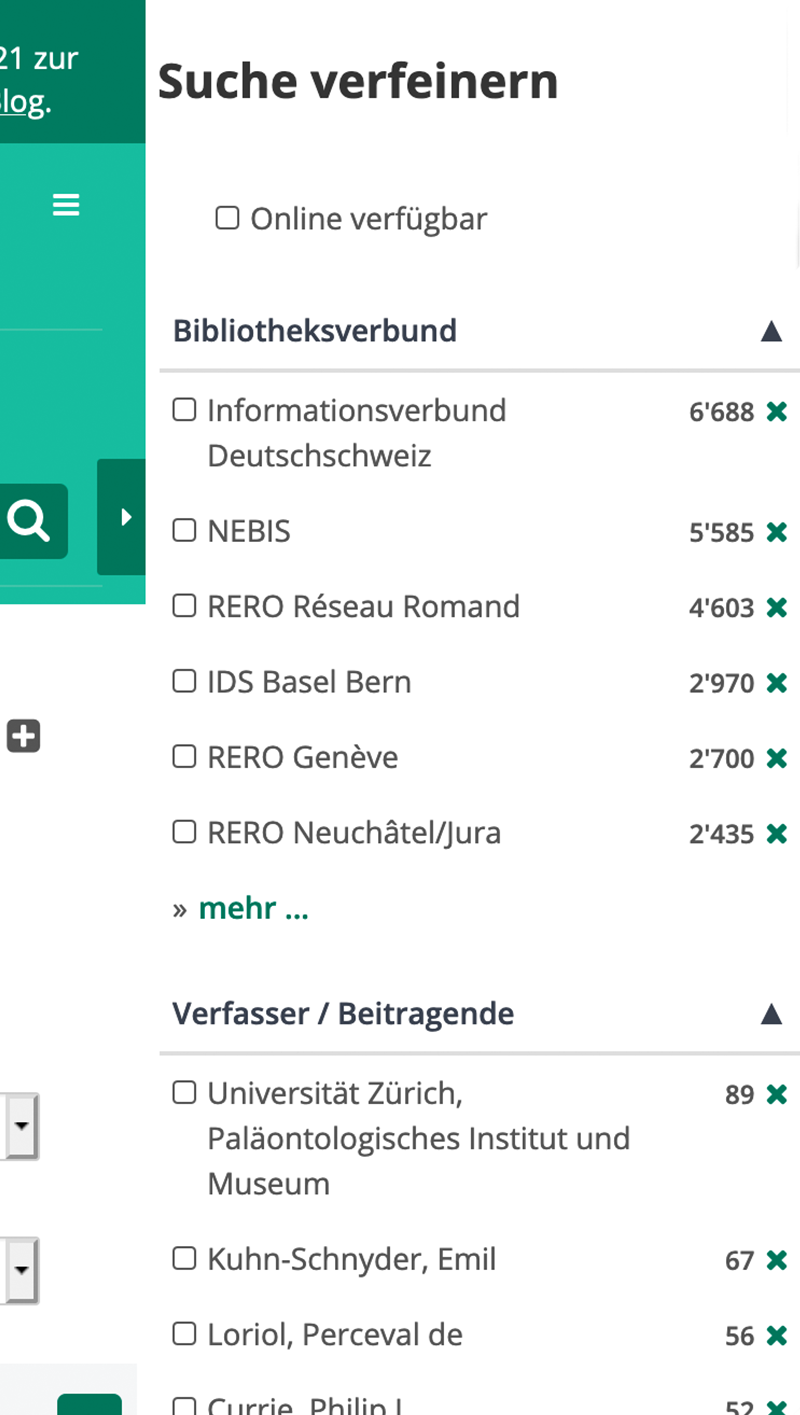
Task: Click the plus icon on left panel
Action: click(x=24, y=737)
